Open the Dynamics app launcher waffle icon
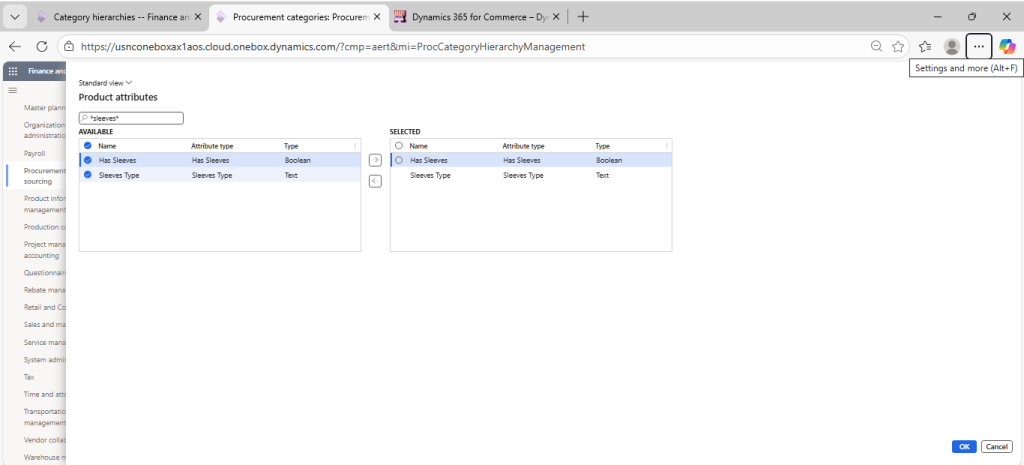 click(x=13, y=71)
